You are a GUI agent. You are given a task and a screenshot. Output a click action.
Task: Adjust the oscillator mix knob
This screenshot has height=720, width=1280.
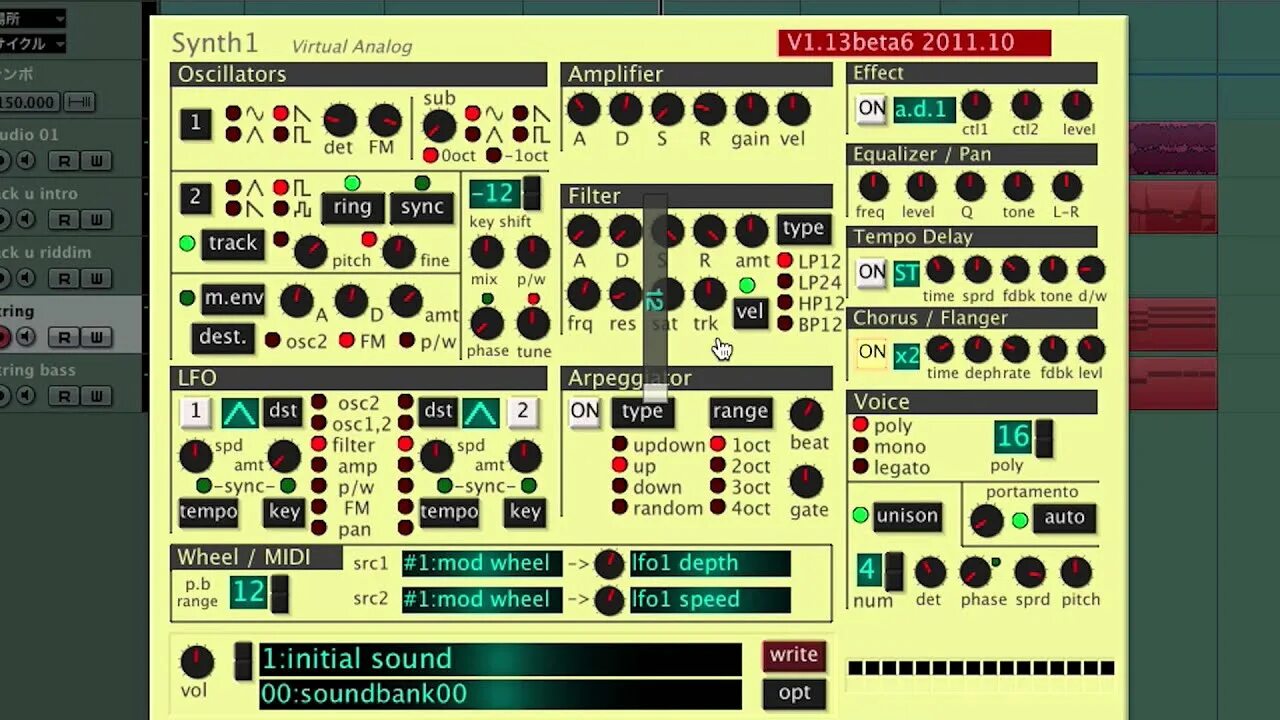coord(487,252)
